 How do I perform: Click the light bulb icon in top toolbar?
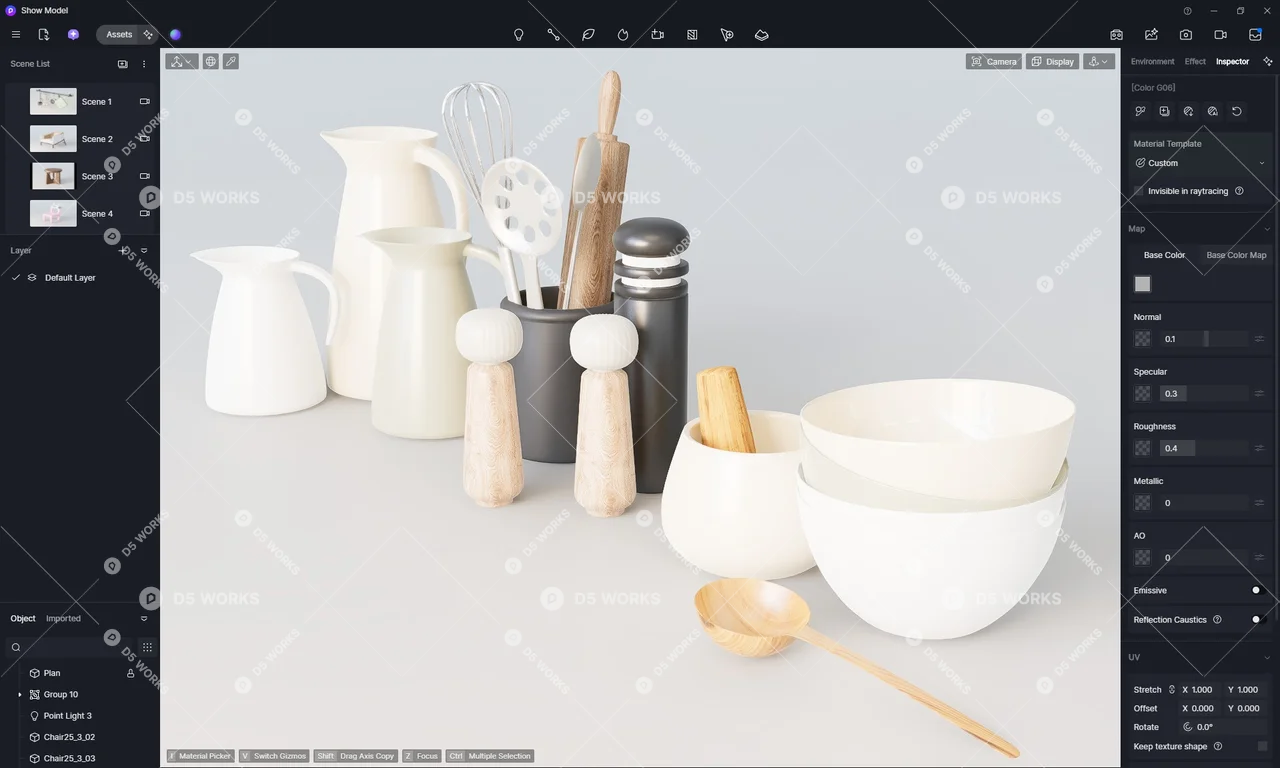pos(519,35)
